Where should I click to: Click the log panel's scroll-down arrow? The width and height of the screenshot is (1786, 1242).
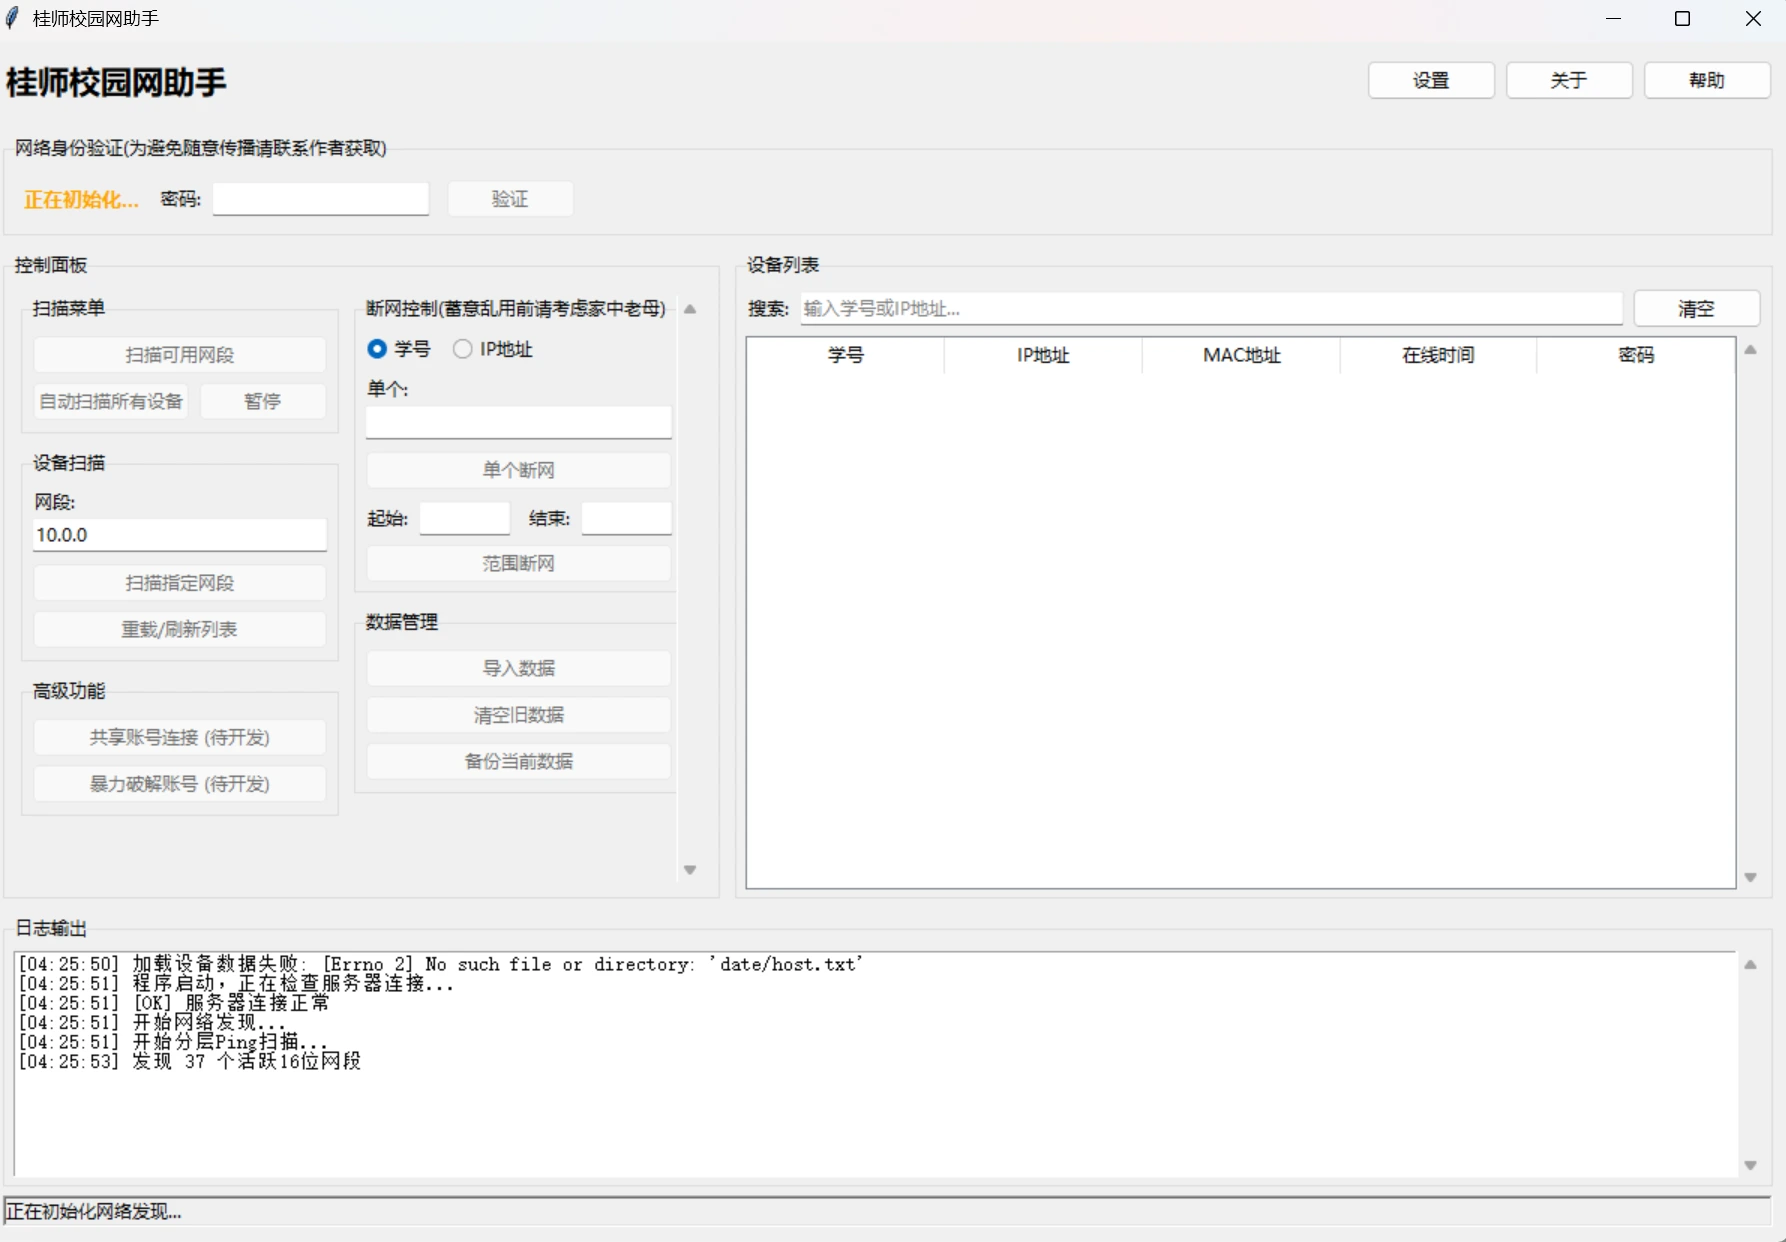tap(1751, 1164)
